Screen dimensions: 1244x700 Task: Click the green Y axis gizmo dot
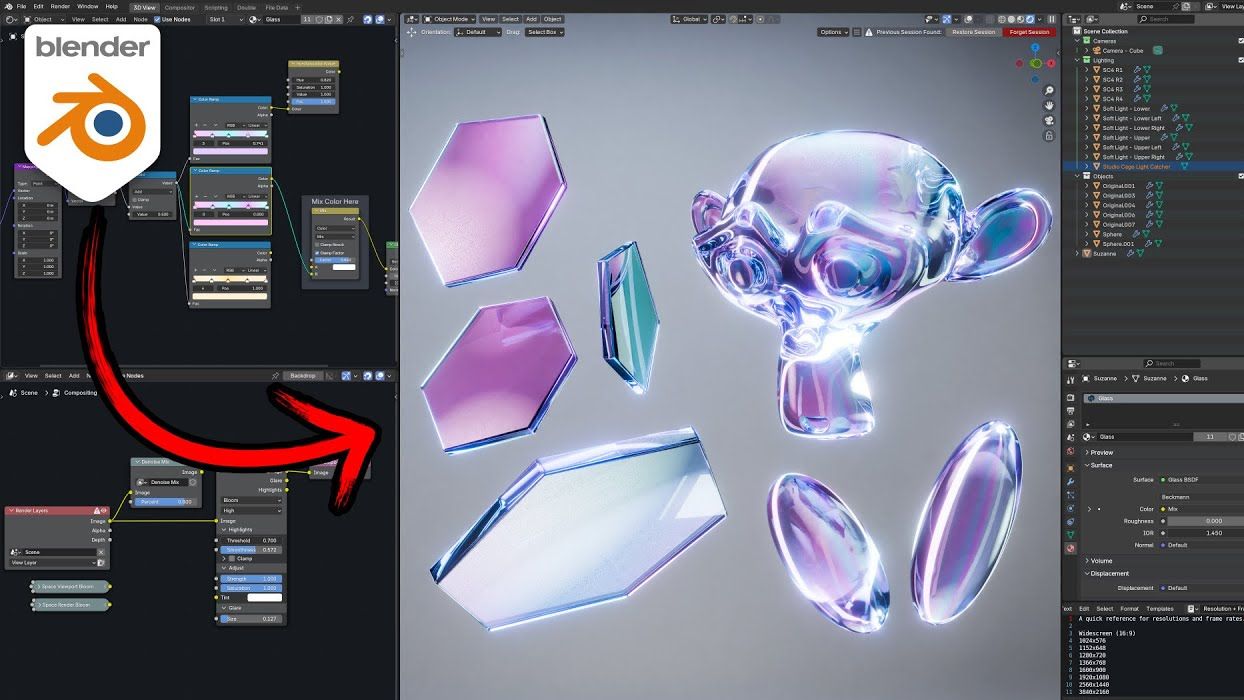(1036, 63)
